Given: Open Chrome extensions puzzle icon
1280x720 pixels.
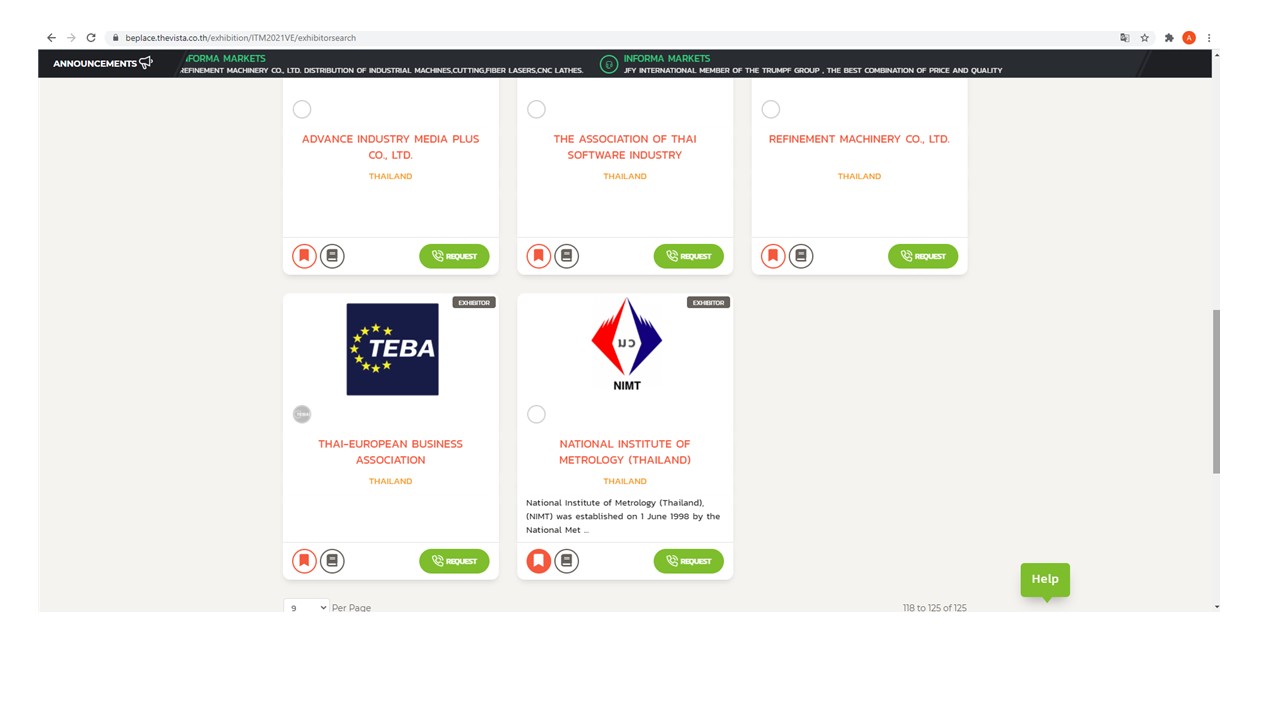Looking at the screenshot, I should 1168,38.
